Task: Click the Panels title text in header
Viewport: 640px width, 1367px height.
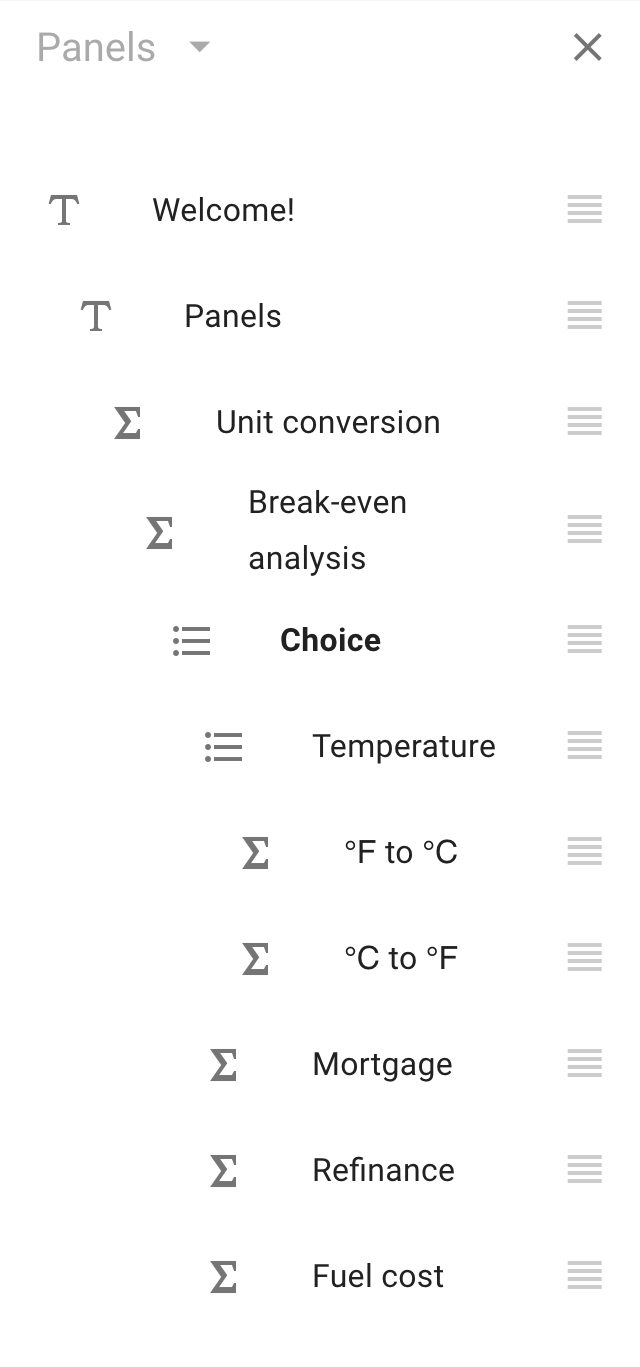Action: pyautogui.click(x=96, y=47)
